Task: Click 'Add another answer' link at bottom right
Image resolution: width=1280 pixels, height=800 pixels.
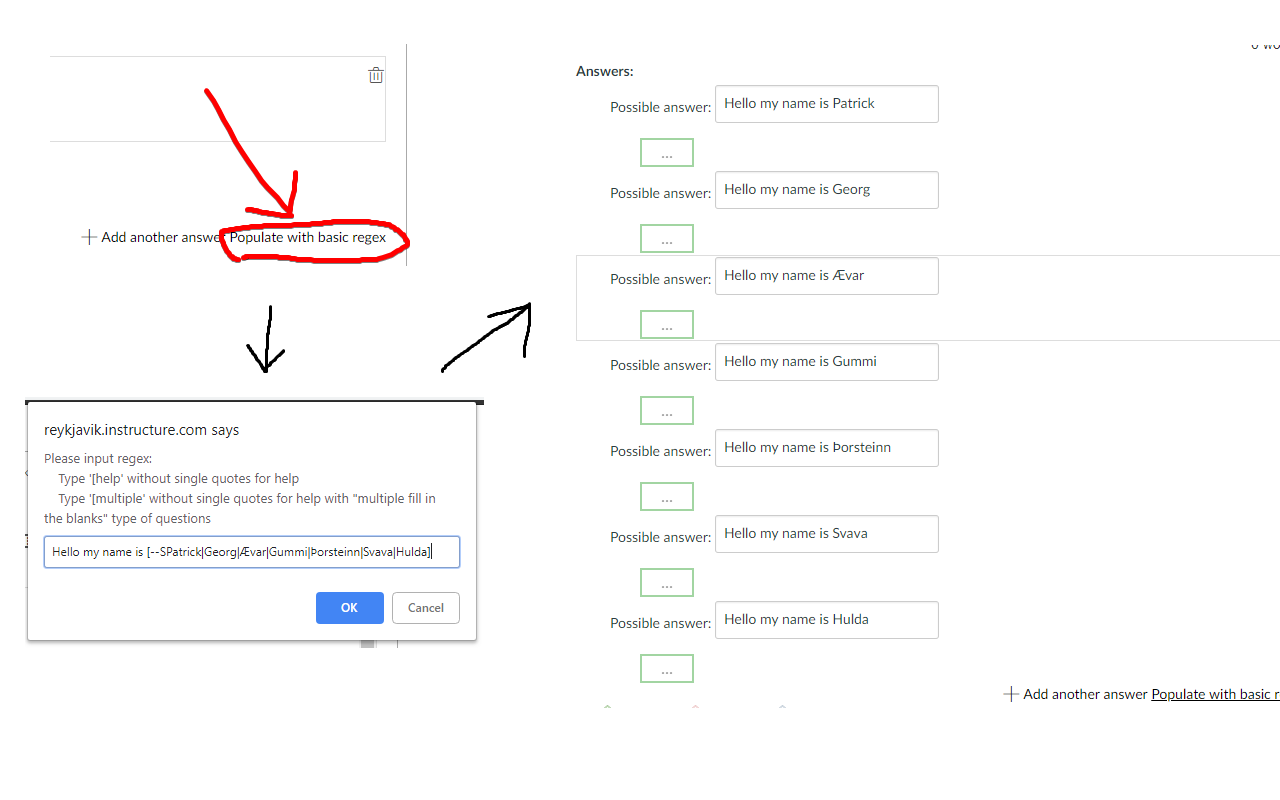Action: 1085,694
